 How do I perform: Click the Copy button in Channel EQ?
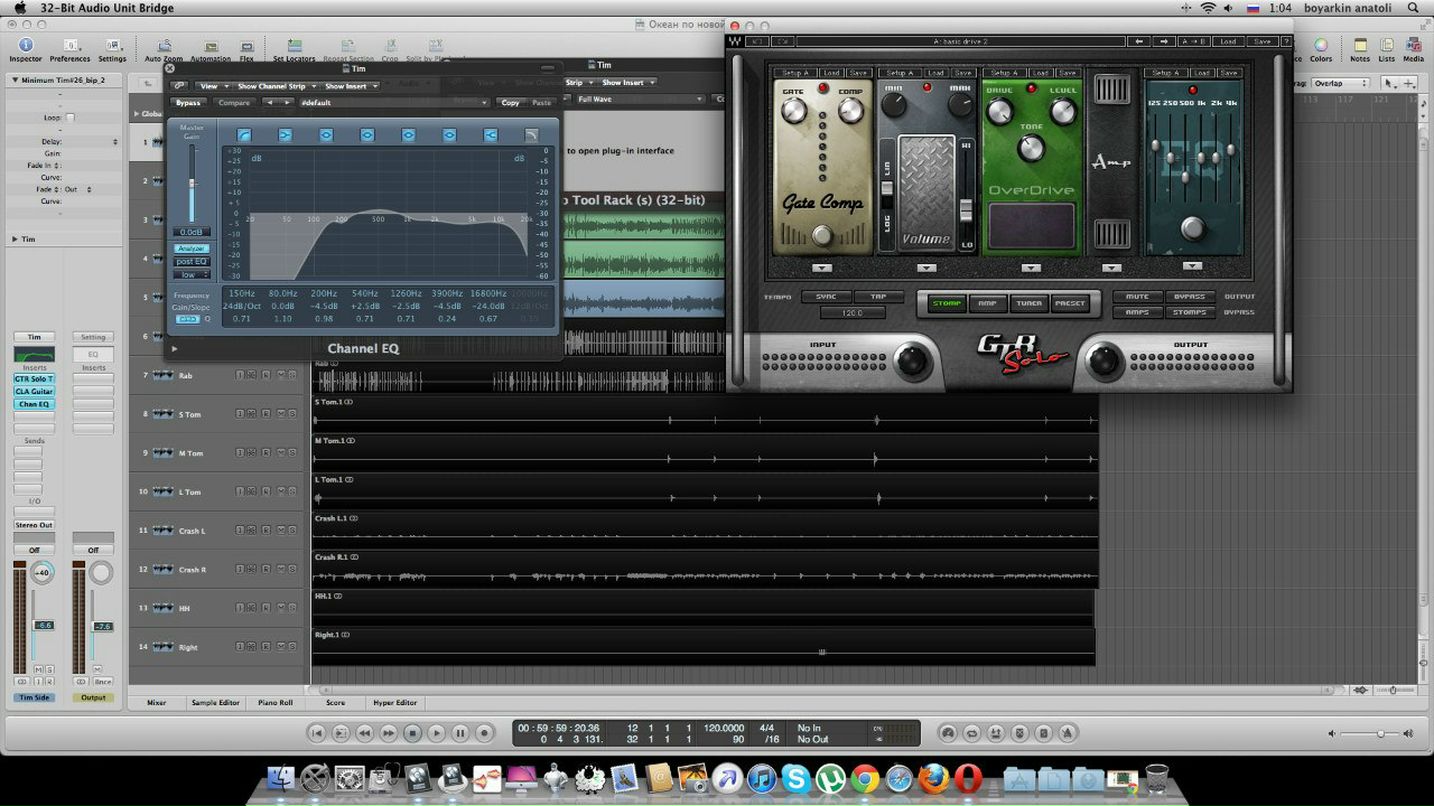point(510,103)
